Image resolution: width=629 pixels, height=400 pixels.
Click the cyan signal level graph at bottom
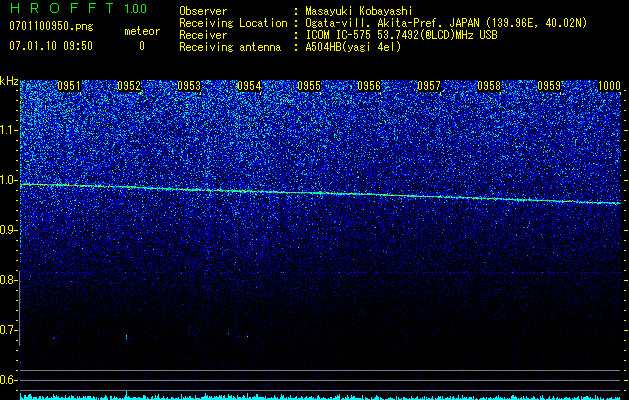click(x=321, y=396)
